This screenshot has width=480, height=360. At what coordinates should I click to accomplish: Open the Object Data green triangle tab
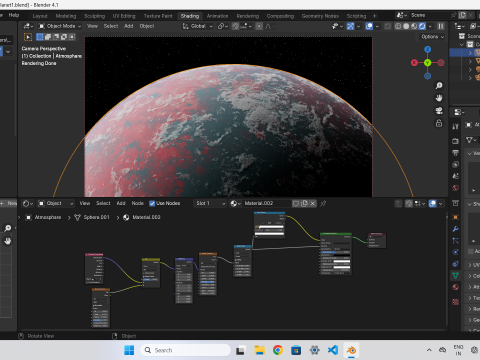coord(455,275)
